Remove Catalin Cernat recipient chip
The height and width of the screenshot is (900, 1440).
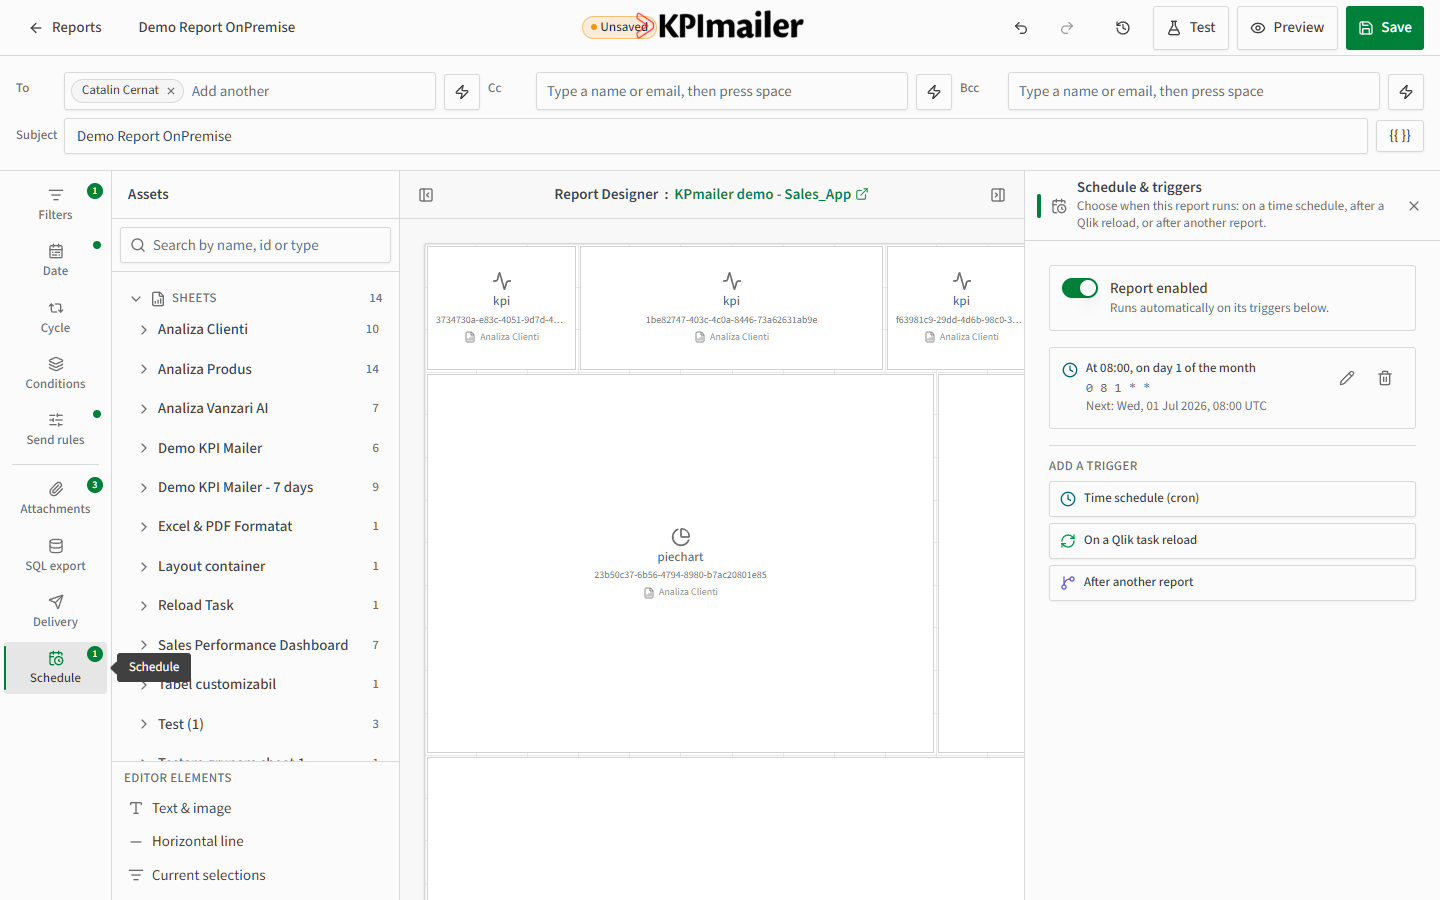click(x=171, y=91)
